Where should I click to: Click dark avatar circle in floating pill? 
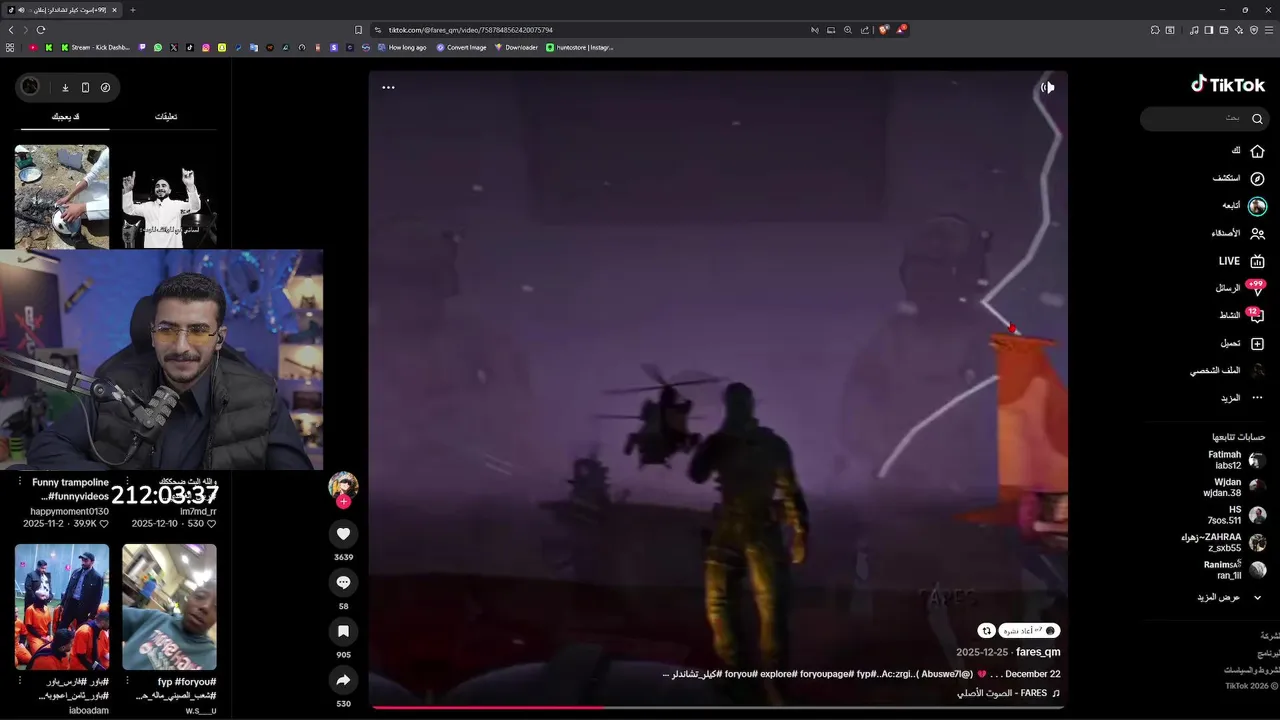30,87
